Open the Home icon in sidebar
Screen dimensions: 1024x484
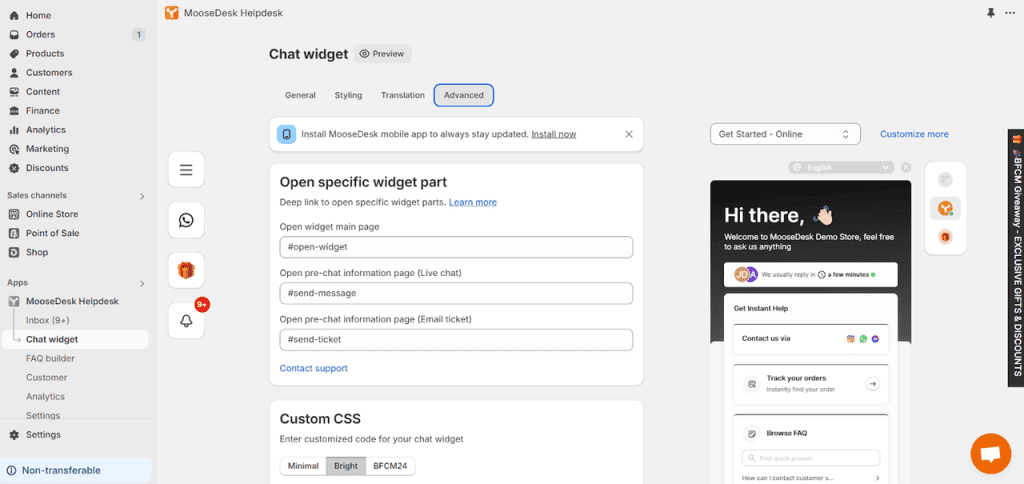tap(14, 15)
